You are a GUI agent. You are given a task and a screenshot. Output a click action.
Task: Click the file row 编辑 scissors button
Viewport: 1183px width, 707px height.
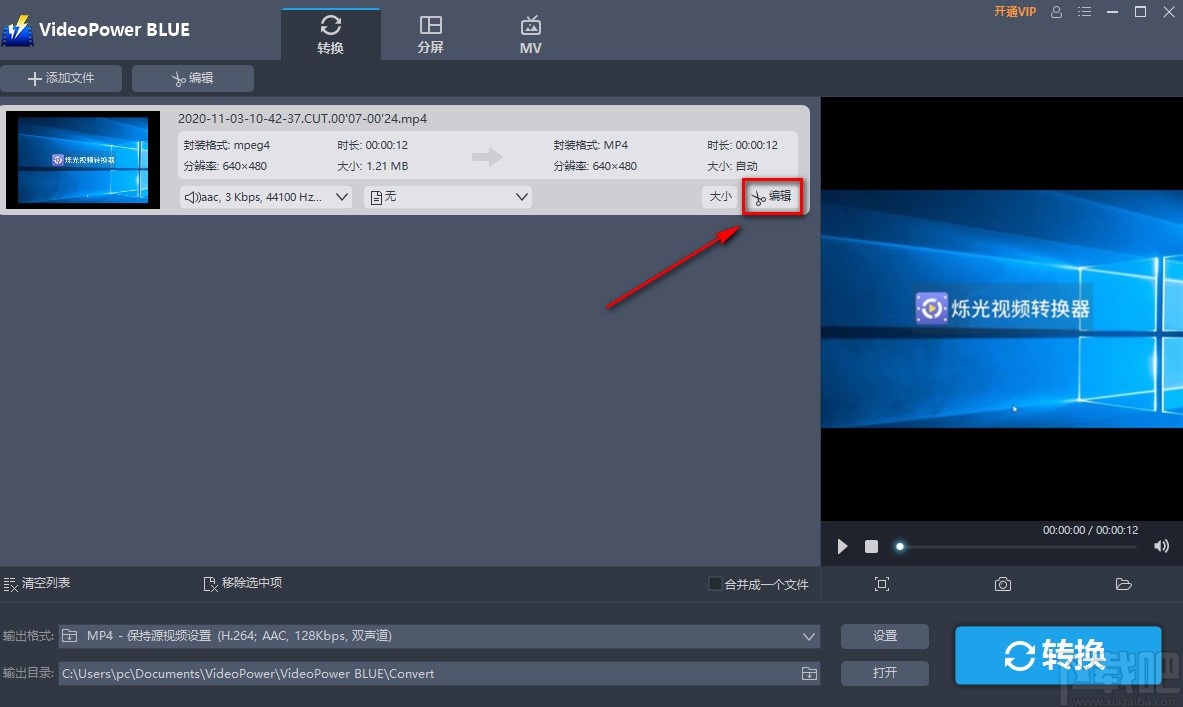772,197
